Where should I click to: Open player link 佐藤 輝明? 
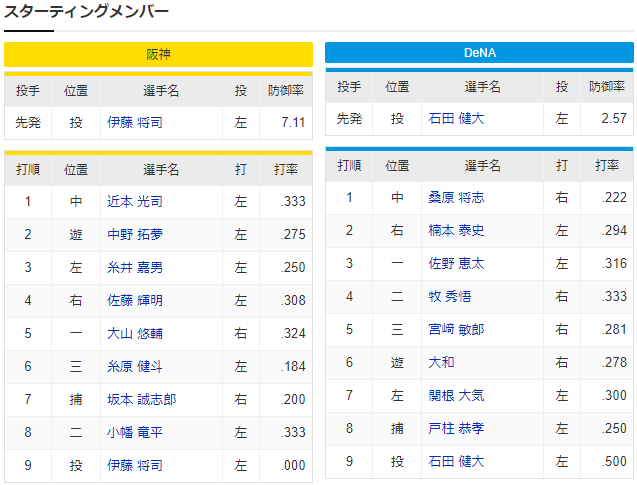(135, 300)
